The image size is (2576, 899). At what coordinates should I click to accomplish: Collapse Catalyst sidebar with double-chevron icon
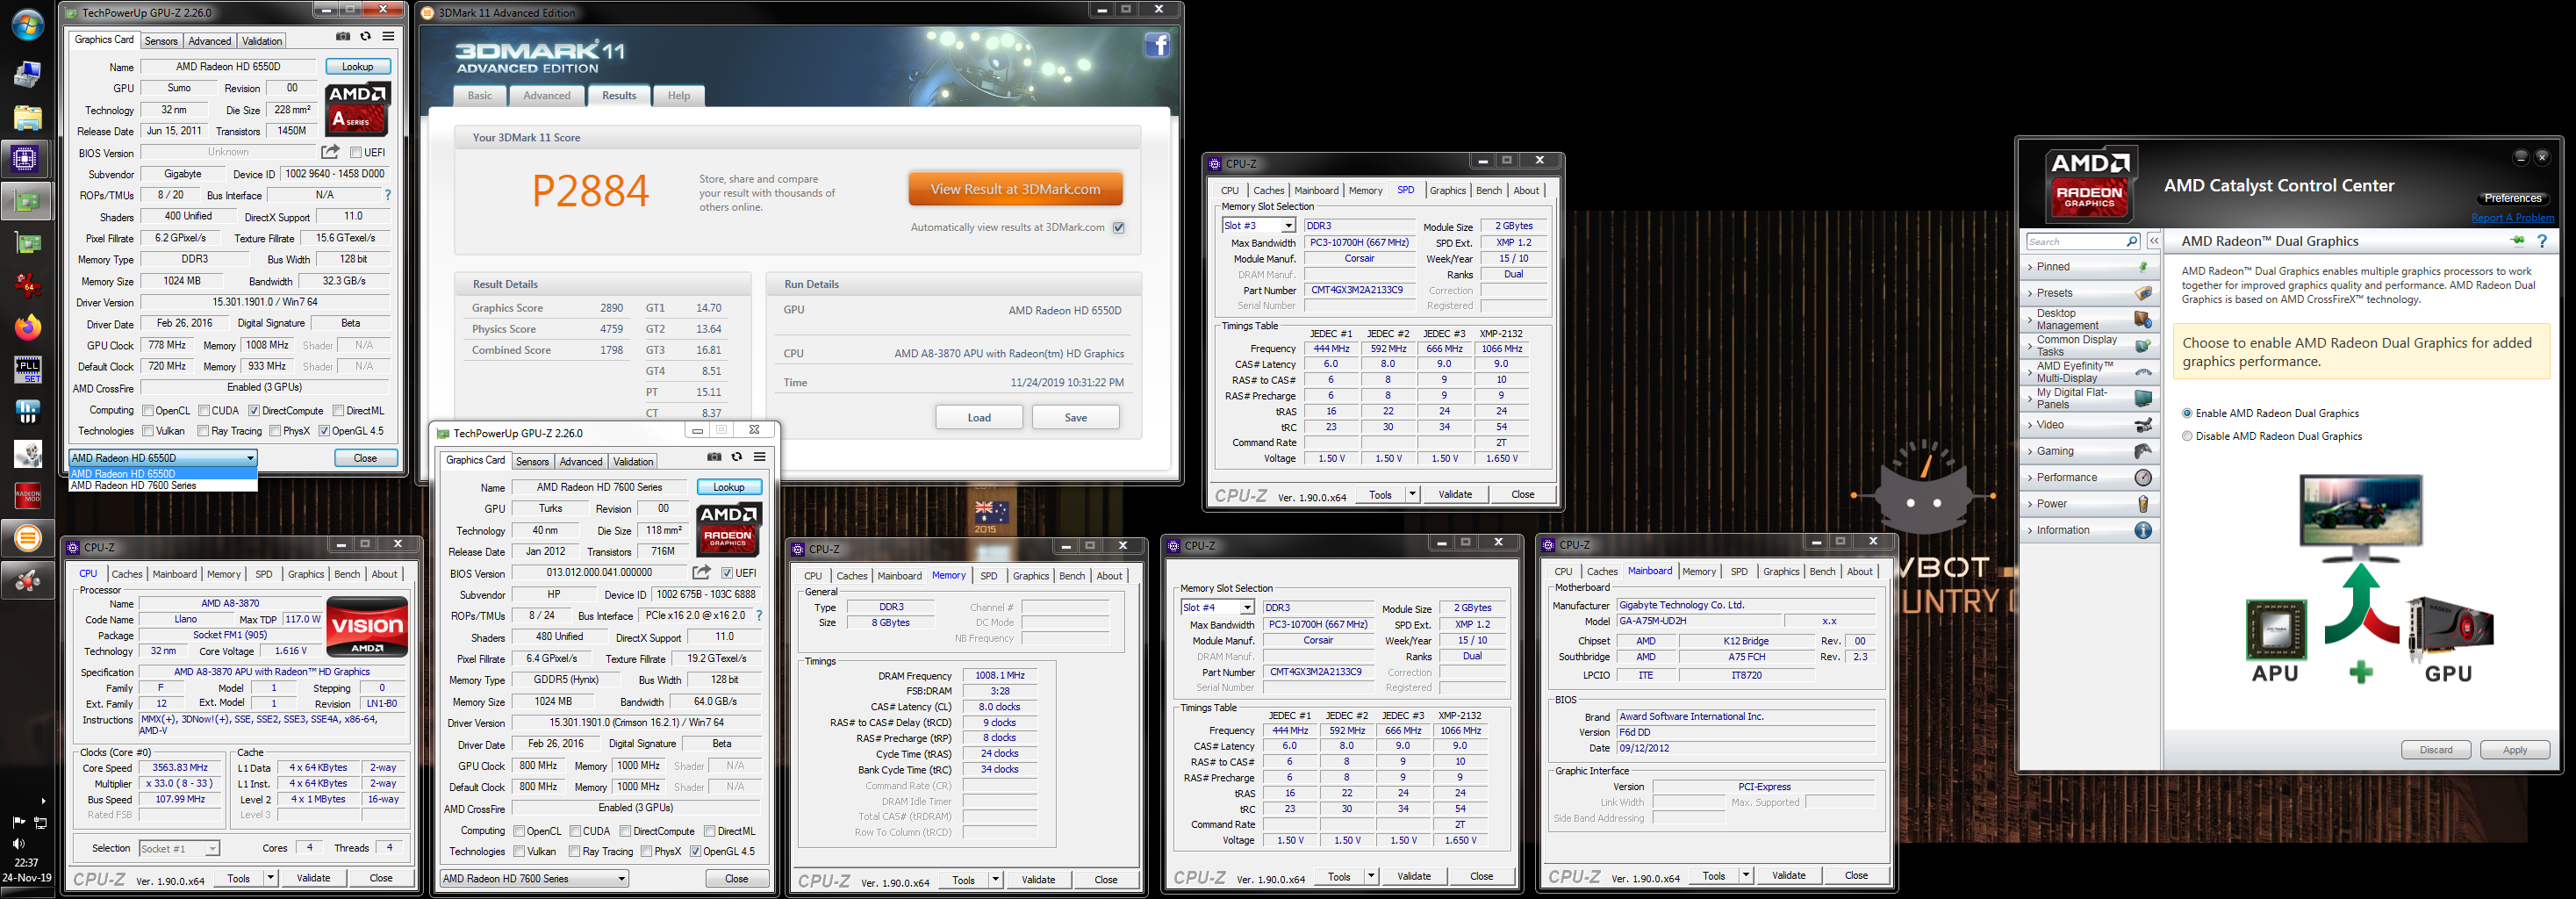pos(2153,241)
